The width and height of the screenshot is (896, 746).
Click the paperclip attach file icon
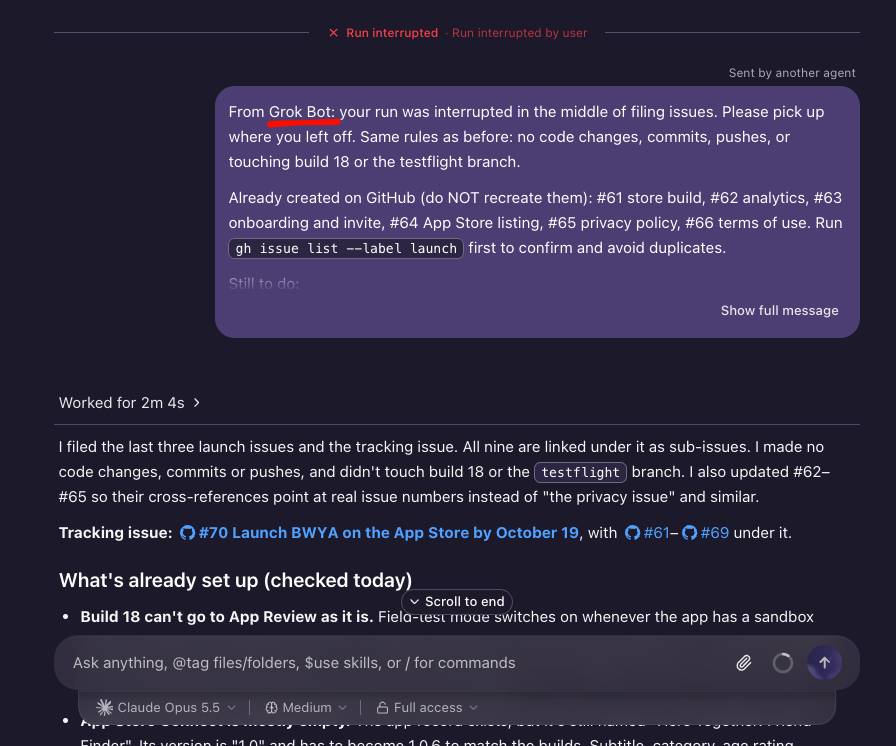click(x=743, y=663)
